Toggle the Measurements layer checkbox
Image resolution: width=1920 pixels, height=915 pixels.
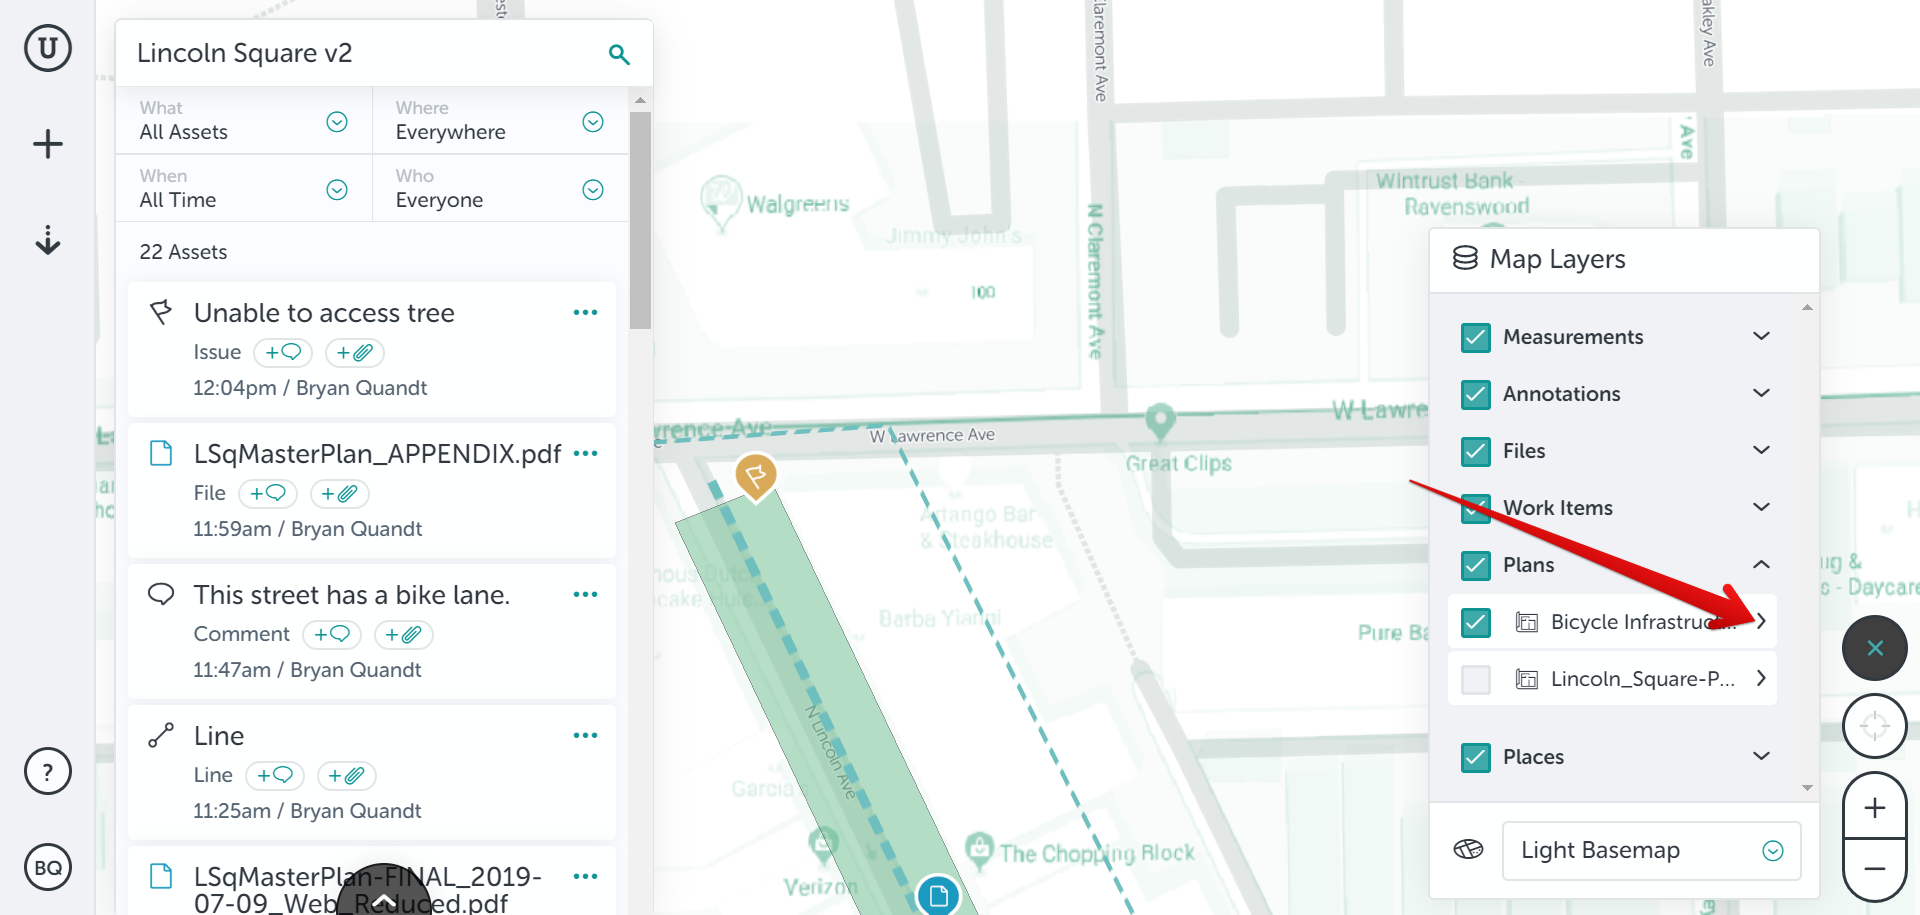(1476, 338)
